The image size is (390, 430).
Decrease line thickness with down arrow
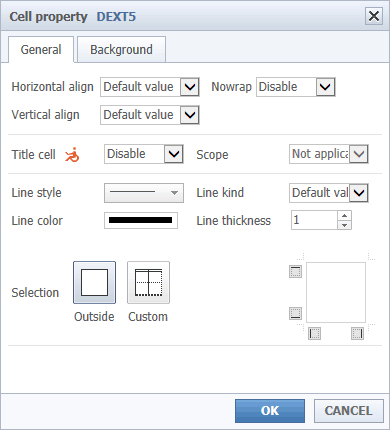345,225
